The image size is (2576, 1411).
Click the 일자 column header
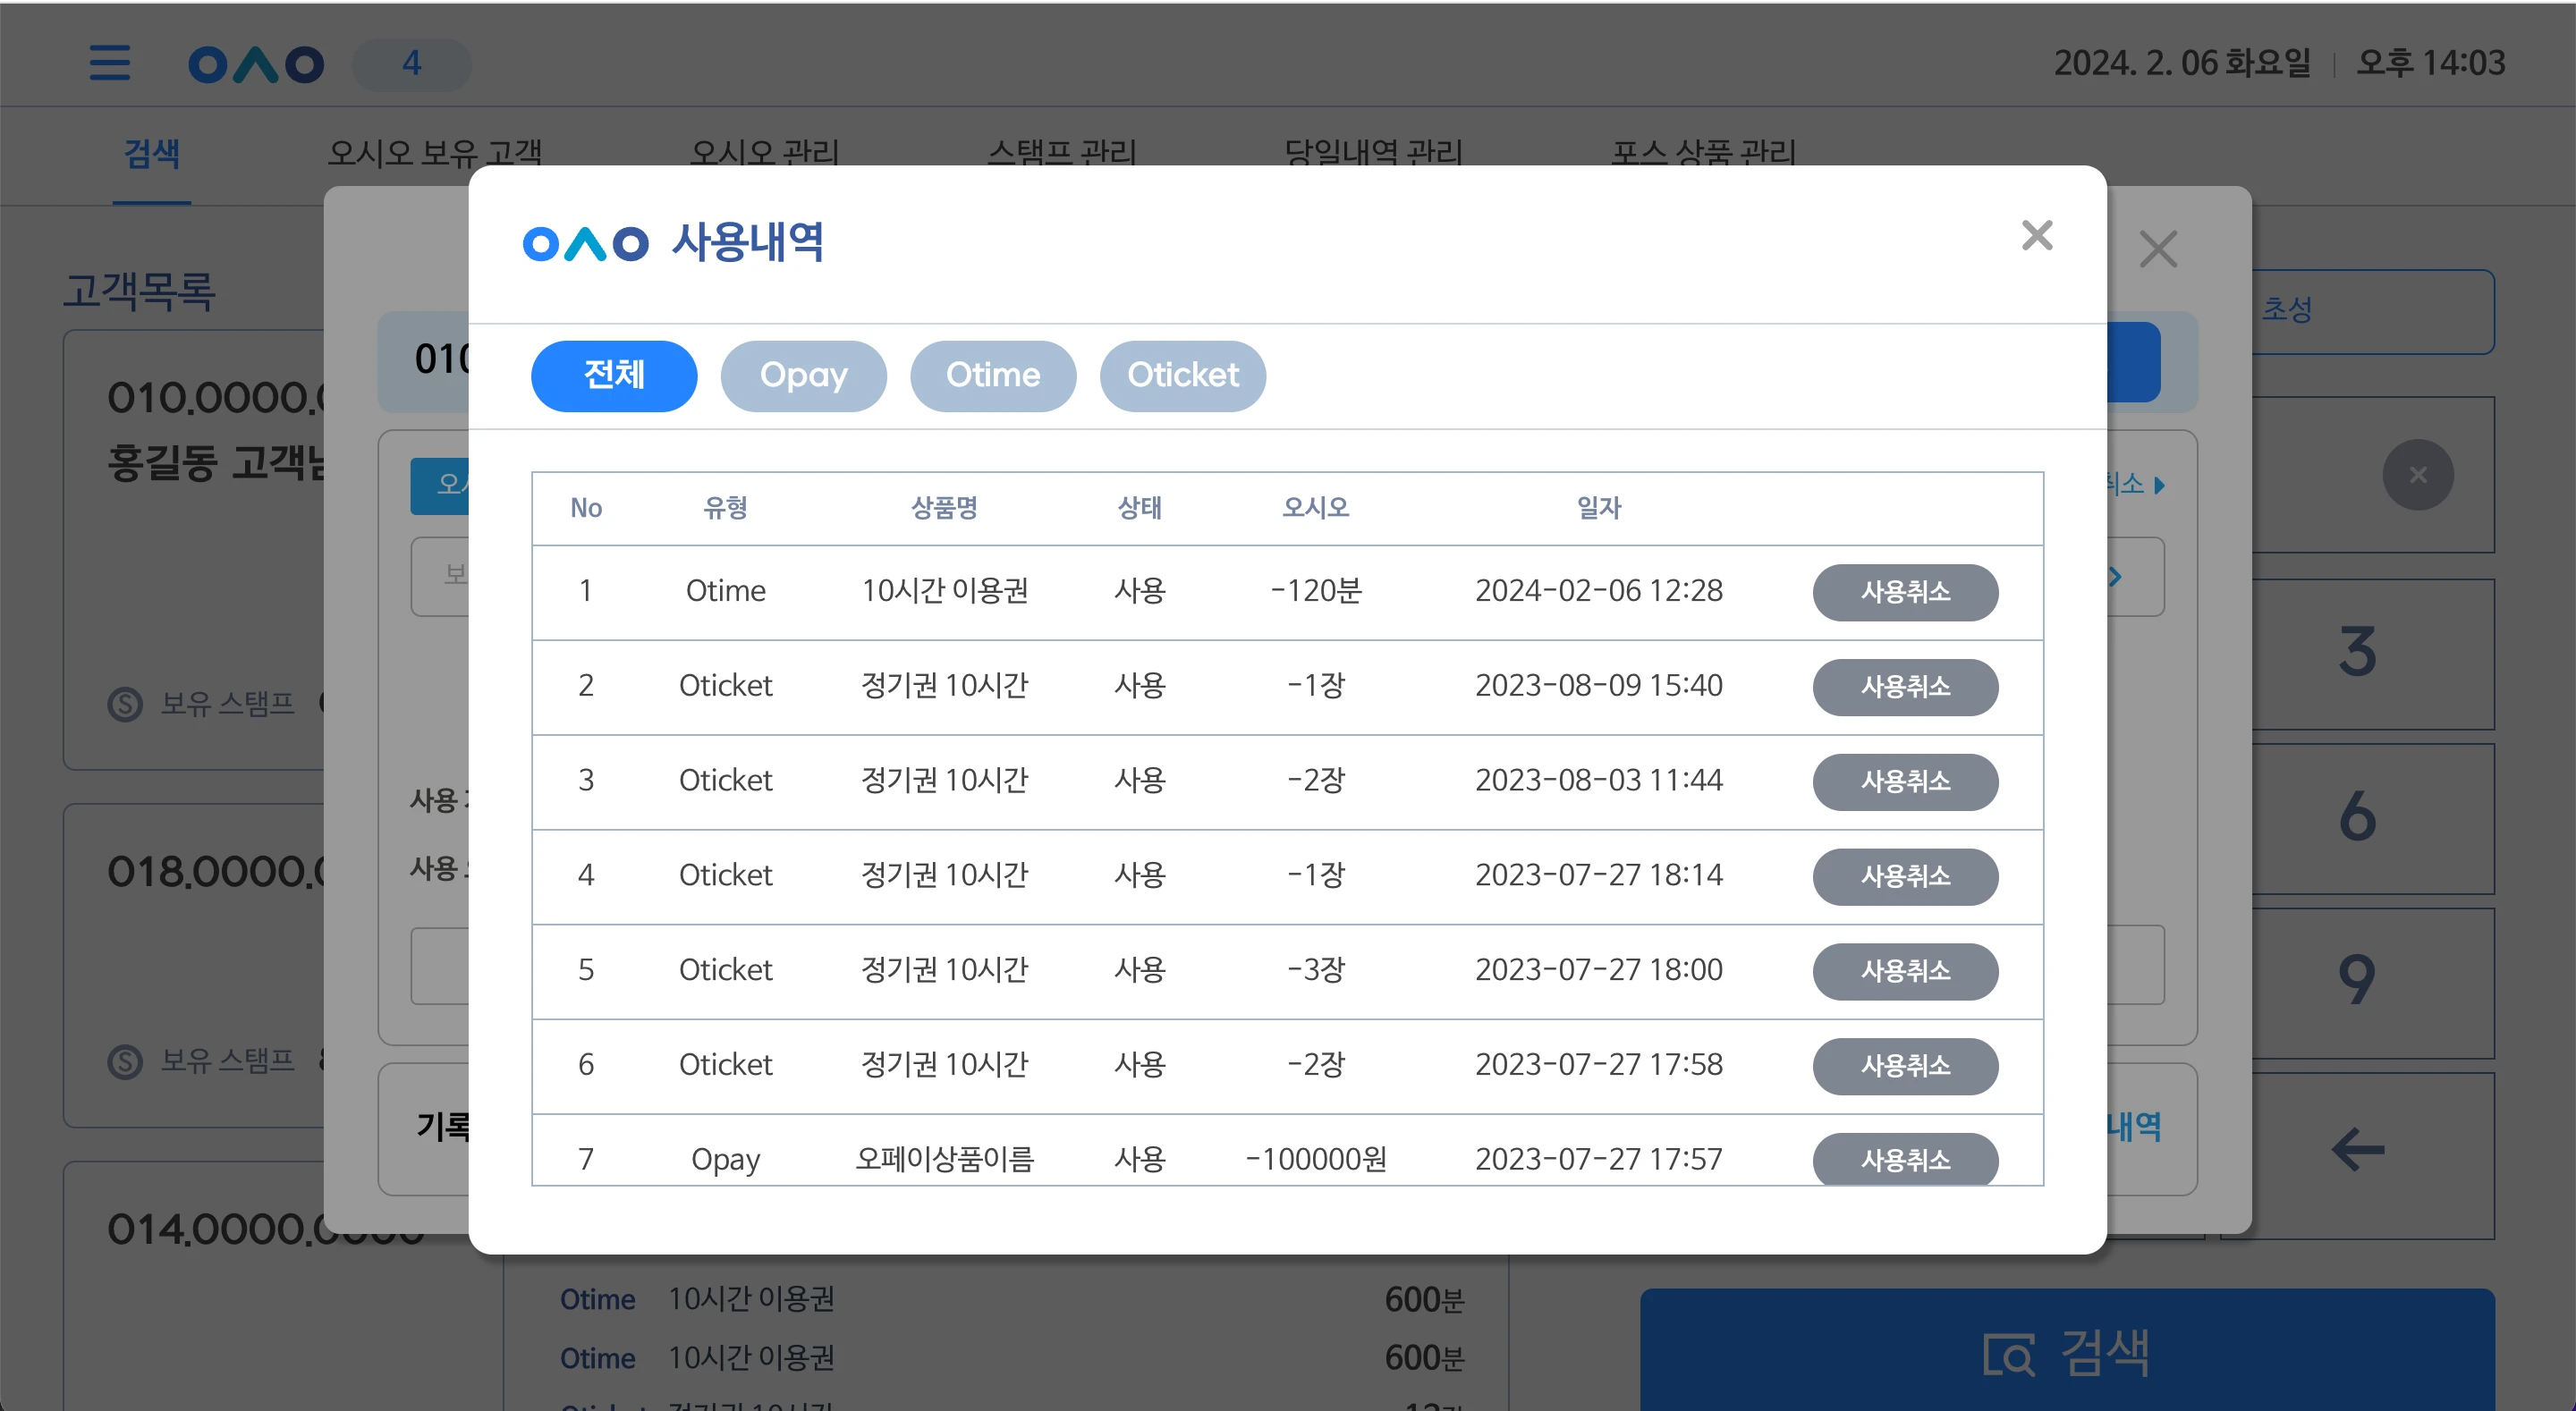[x=1599, y=508]
